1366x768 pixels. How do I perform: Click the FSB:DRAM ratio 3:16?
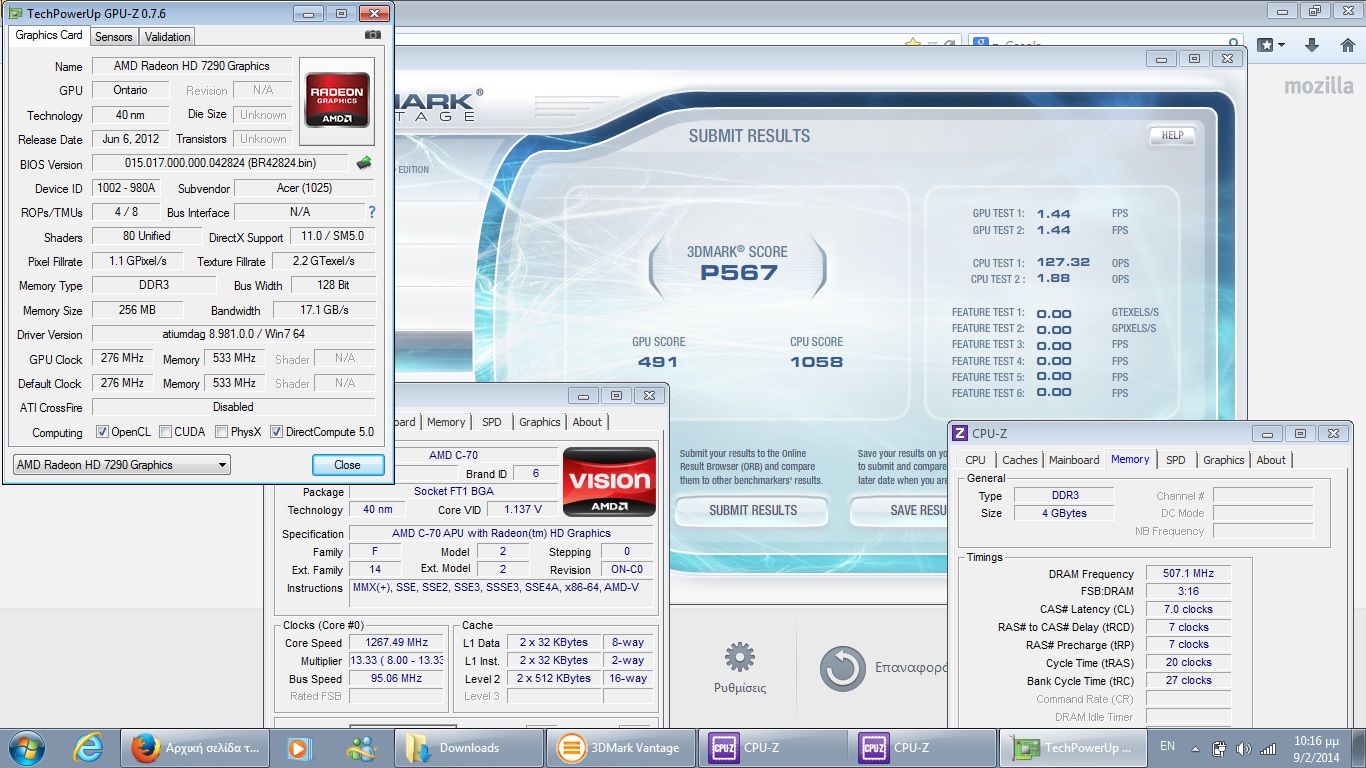pyautogui.click(x=1188, y=591)
